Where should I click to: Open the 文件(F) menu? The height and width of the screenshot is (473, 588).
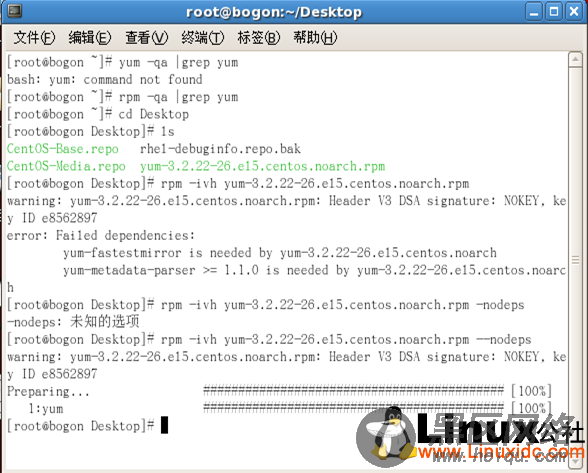tap(34, 38)
